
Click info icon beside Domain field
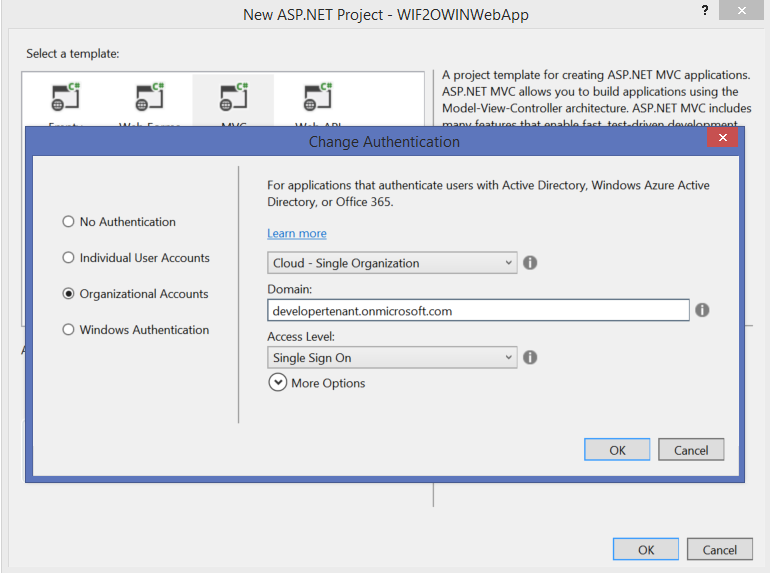click(702, 310)
